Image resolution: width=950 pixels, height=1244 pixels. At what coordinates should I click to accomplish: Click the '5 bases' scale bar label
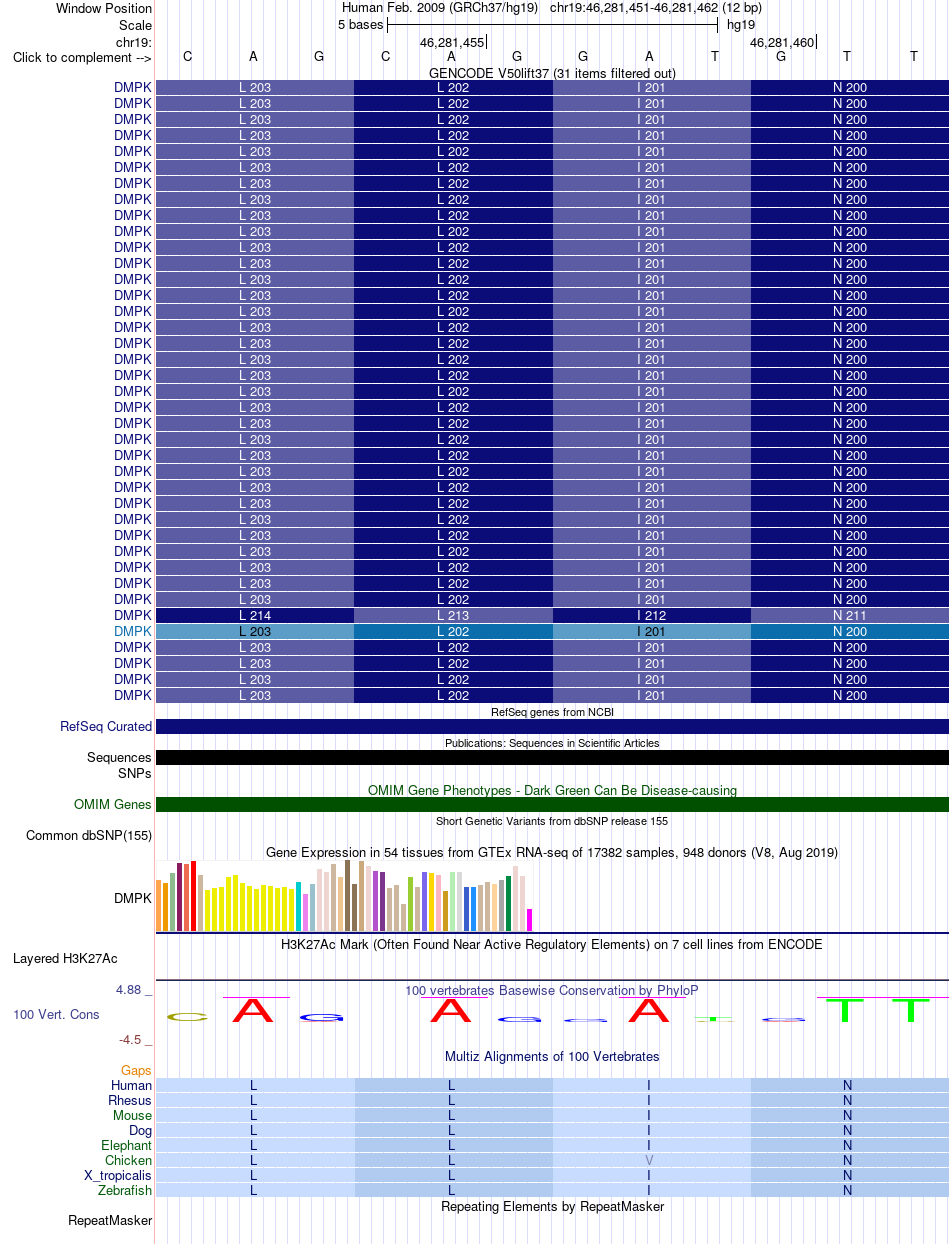[360, 24]
